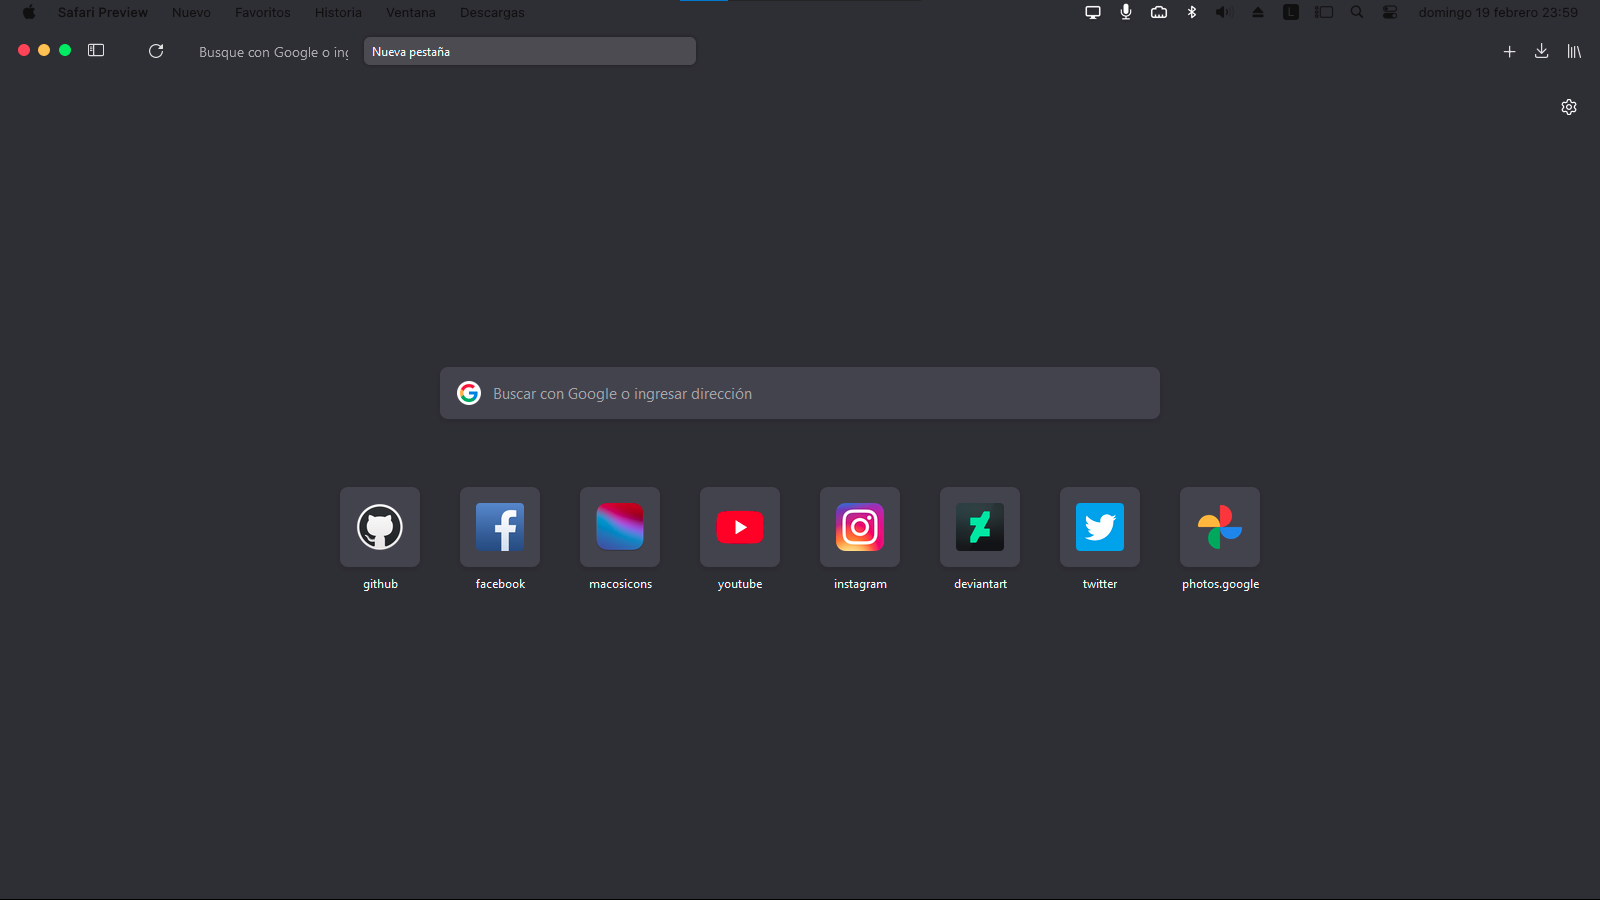Open the macosicons favorite shortcut
1600x900 pixels.
[619, 527]
